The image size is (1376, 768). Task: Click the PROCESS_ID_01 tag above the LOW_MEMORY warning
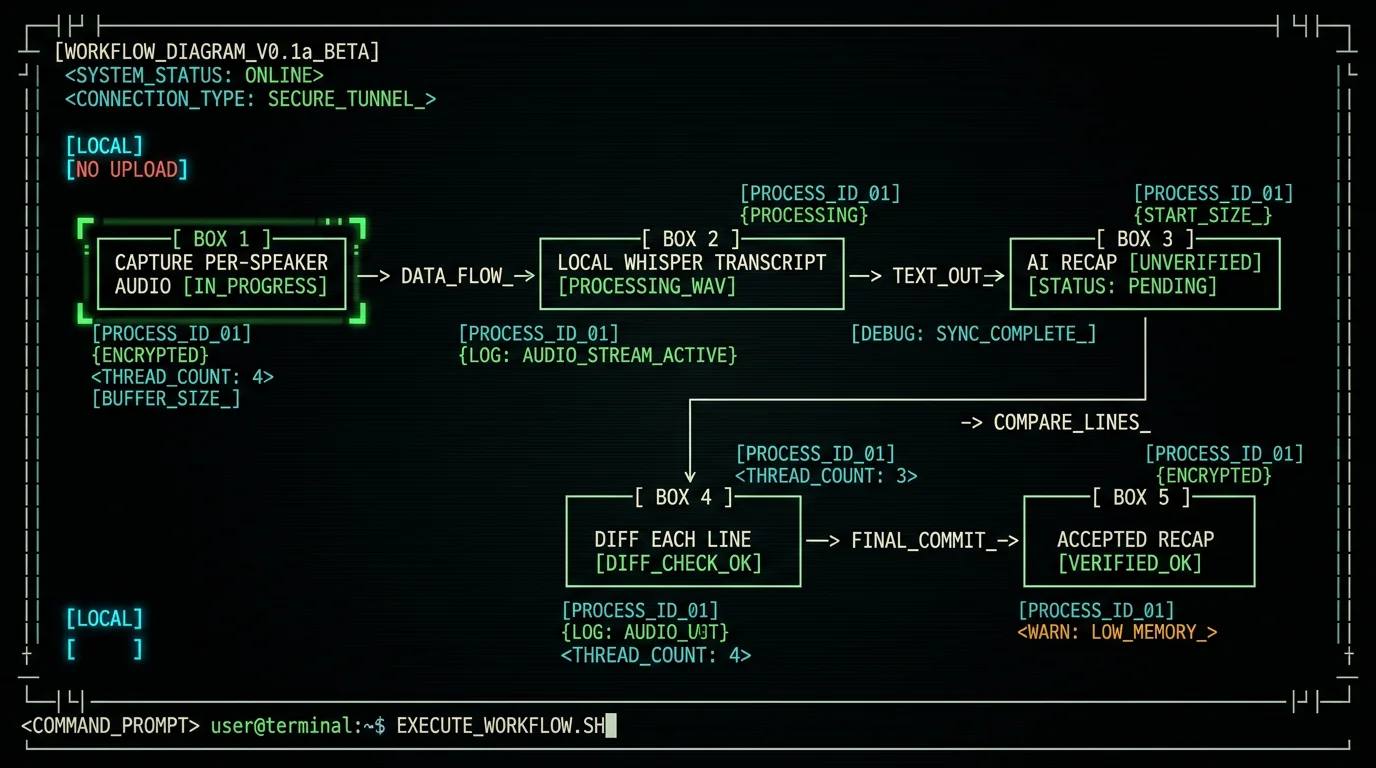[1096, 610]
